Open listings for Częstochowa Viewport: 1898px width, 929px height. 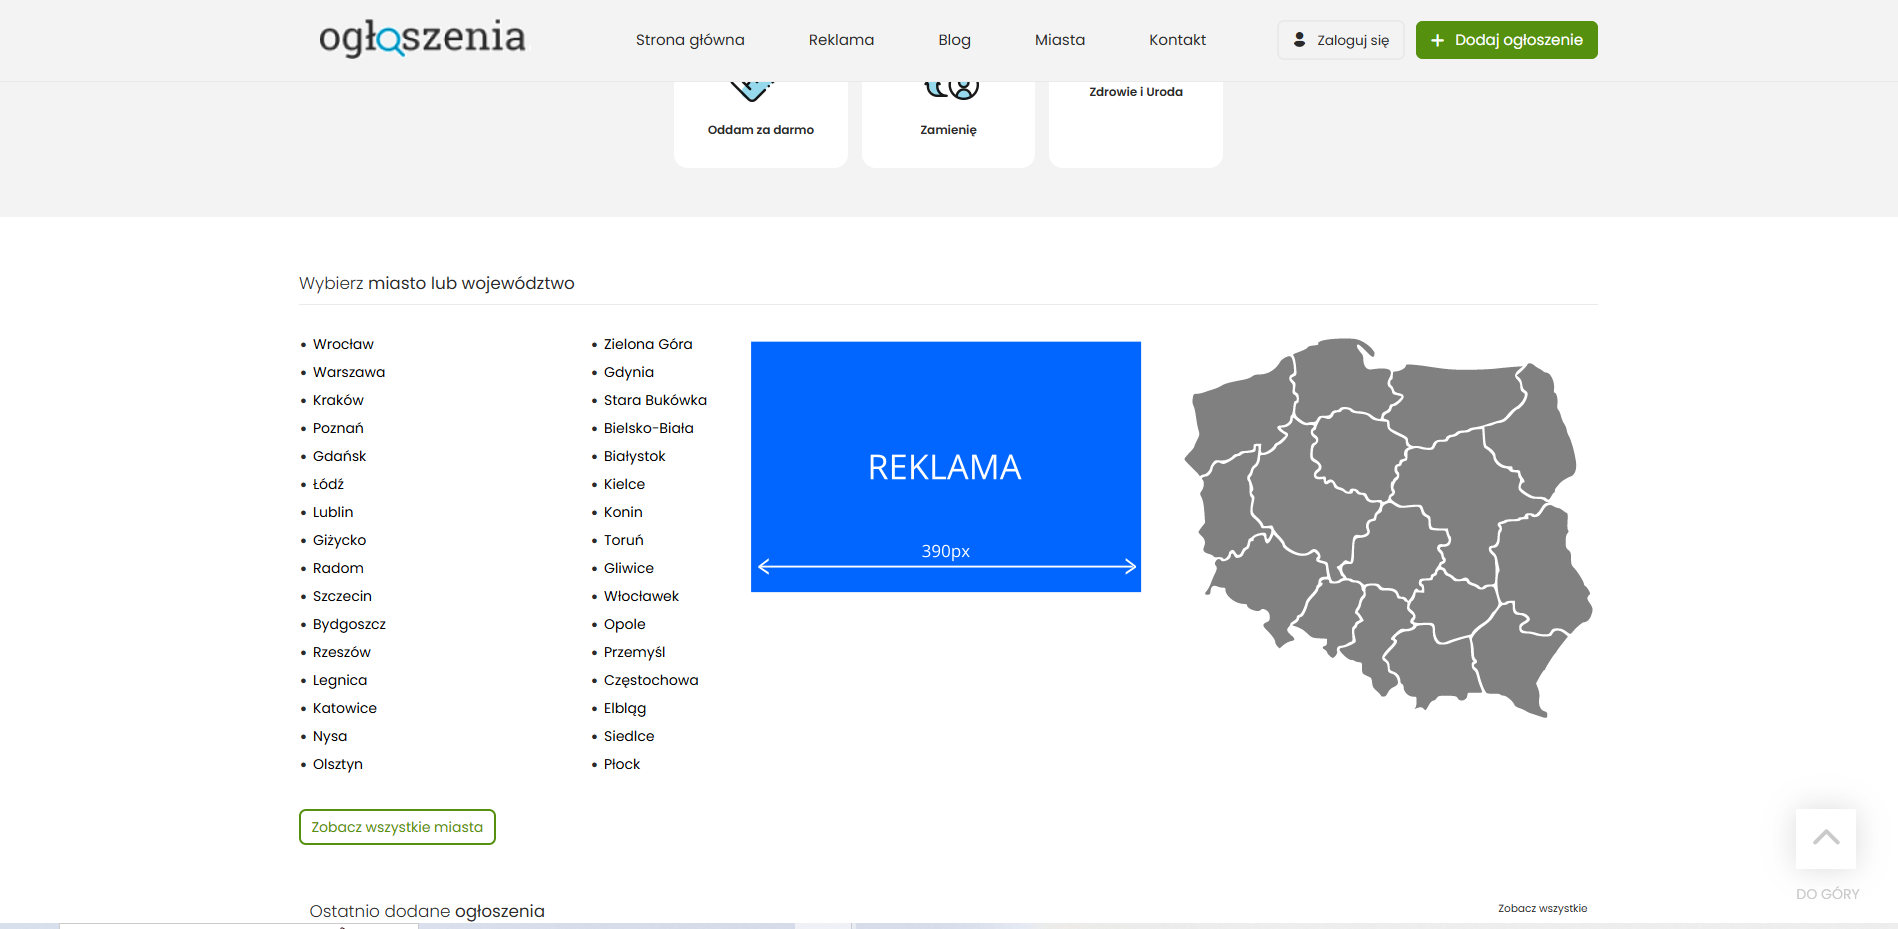[650, 680]
